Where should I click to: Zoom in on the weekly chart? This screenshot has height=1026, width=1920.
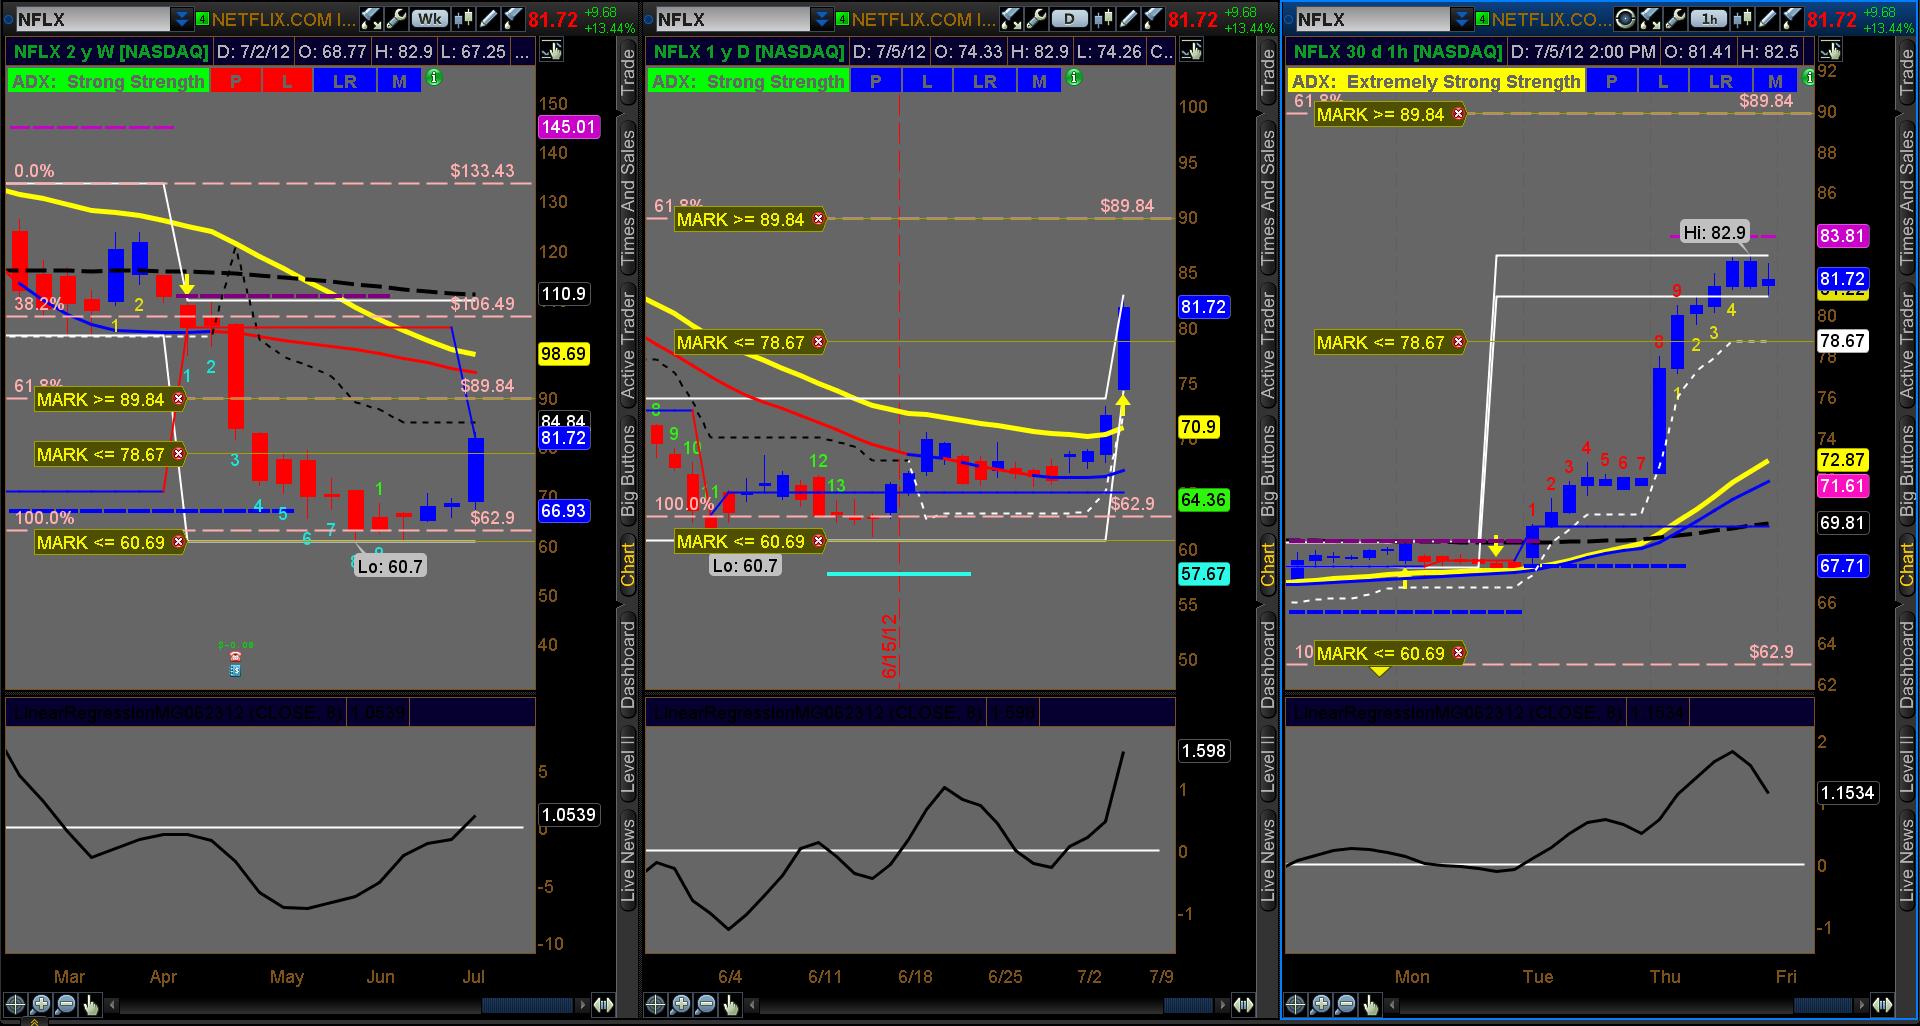click(x=41, y=1004)
